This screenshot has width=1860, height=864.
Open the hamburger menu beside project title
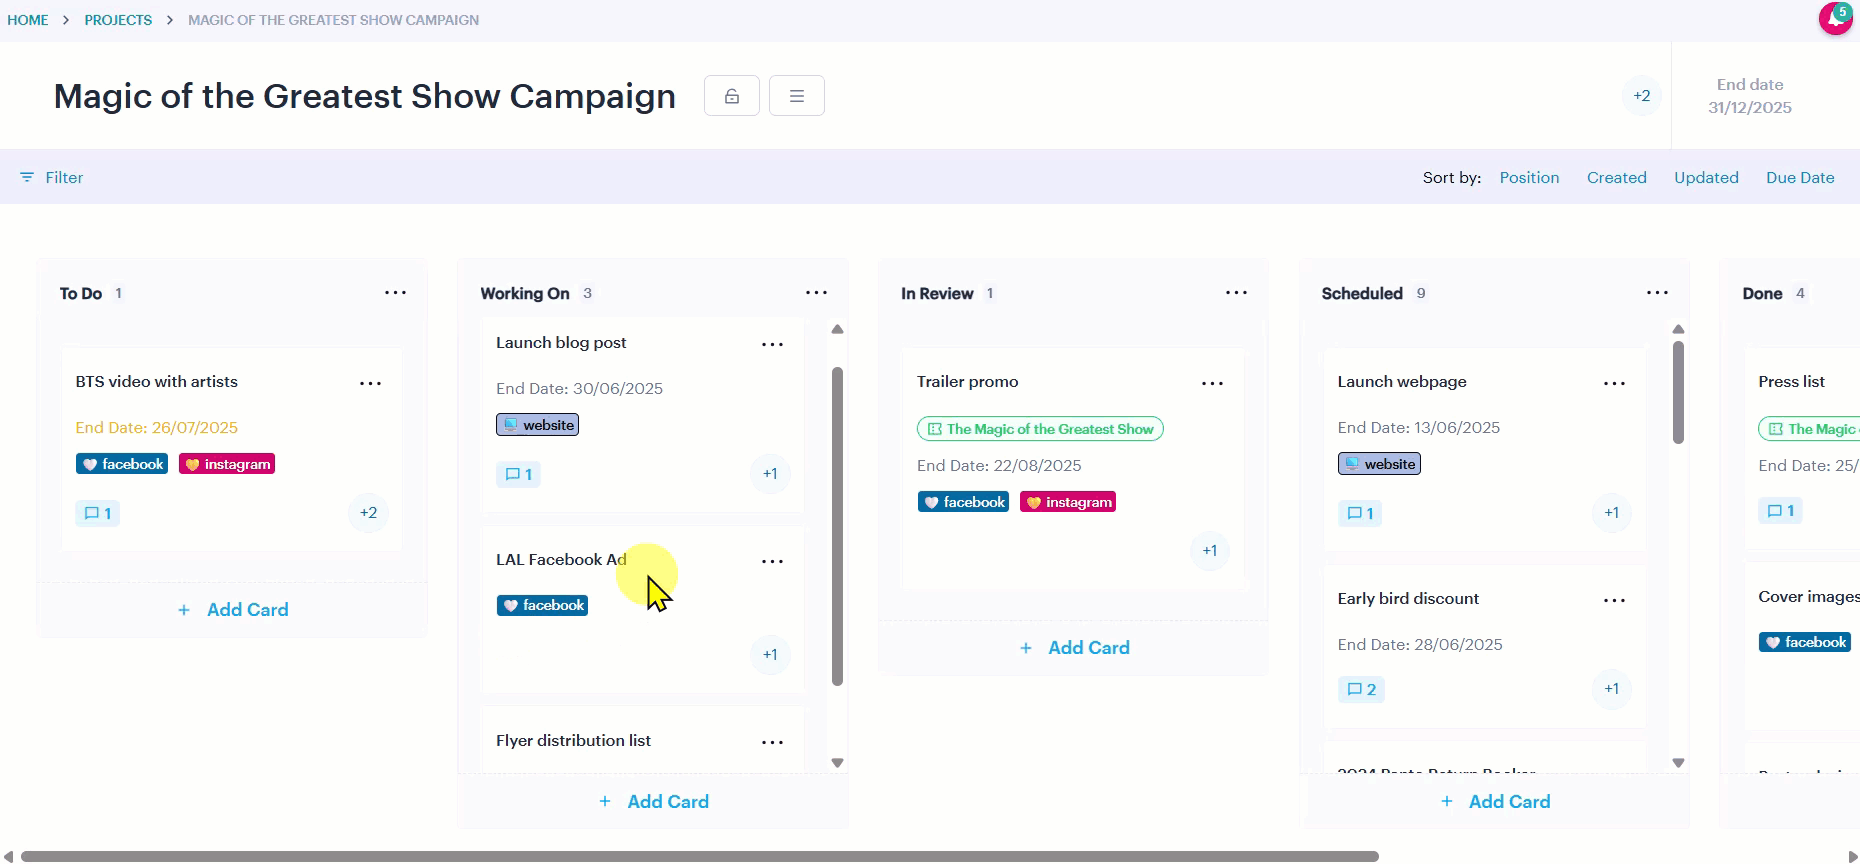pos(797,96)
